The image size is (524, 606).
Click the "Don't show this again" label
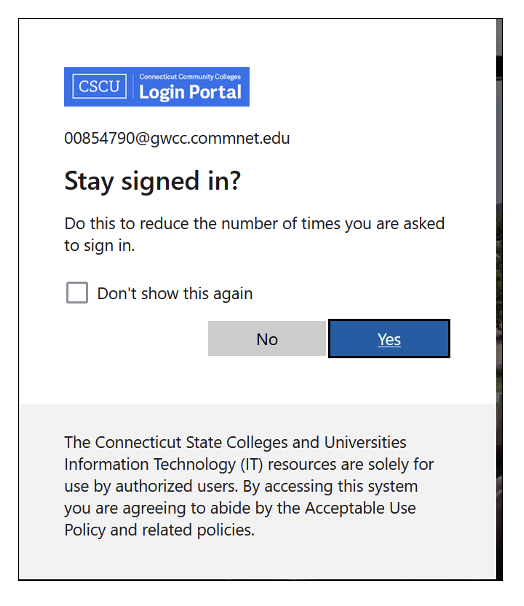pos(175,294)
